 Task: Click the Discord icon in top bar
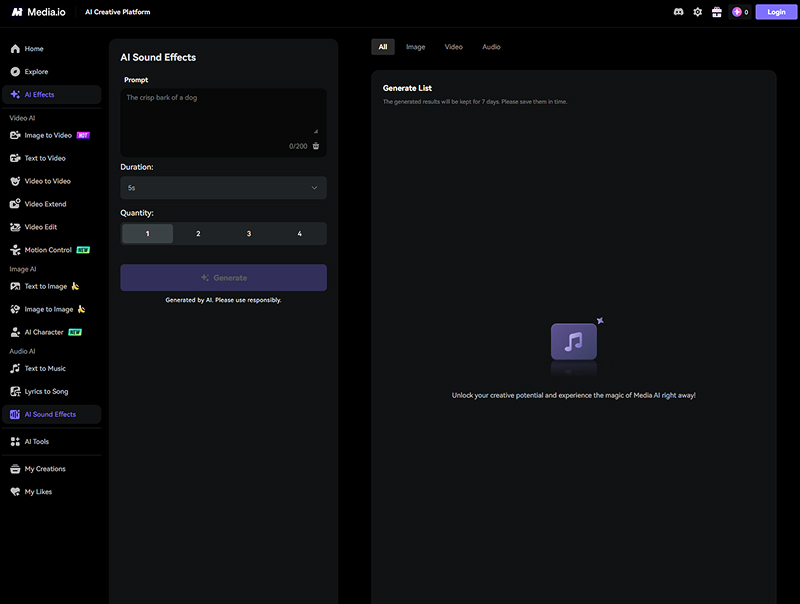coord(679,12)
